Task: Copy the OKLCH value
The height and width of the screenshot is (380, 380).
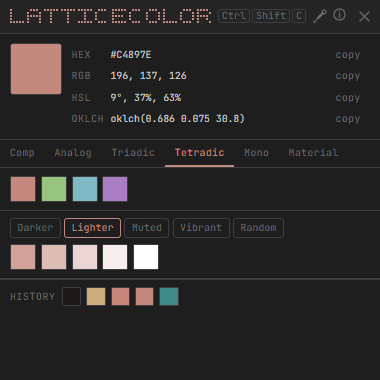Action: coord(348,119)
